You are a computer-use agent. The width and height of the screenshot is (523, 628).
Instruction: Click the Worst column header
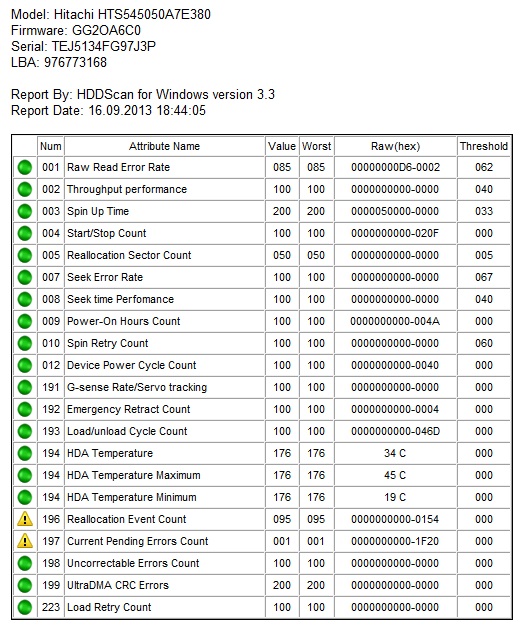click(x=316, y=146)
